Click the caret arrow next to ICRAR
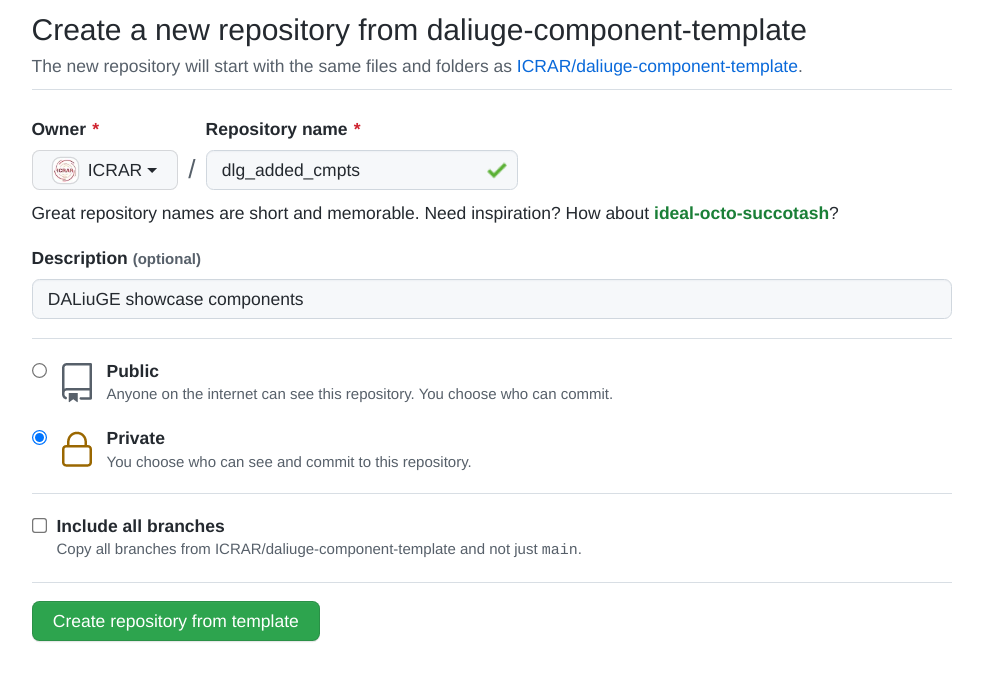The height and width of the screenshot is (679, 985). pyautogui.click(x=152, y=170)
